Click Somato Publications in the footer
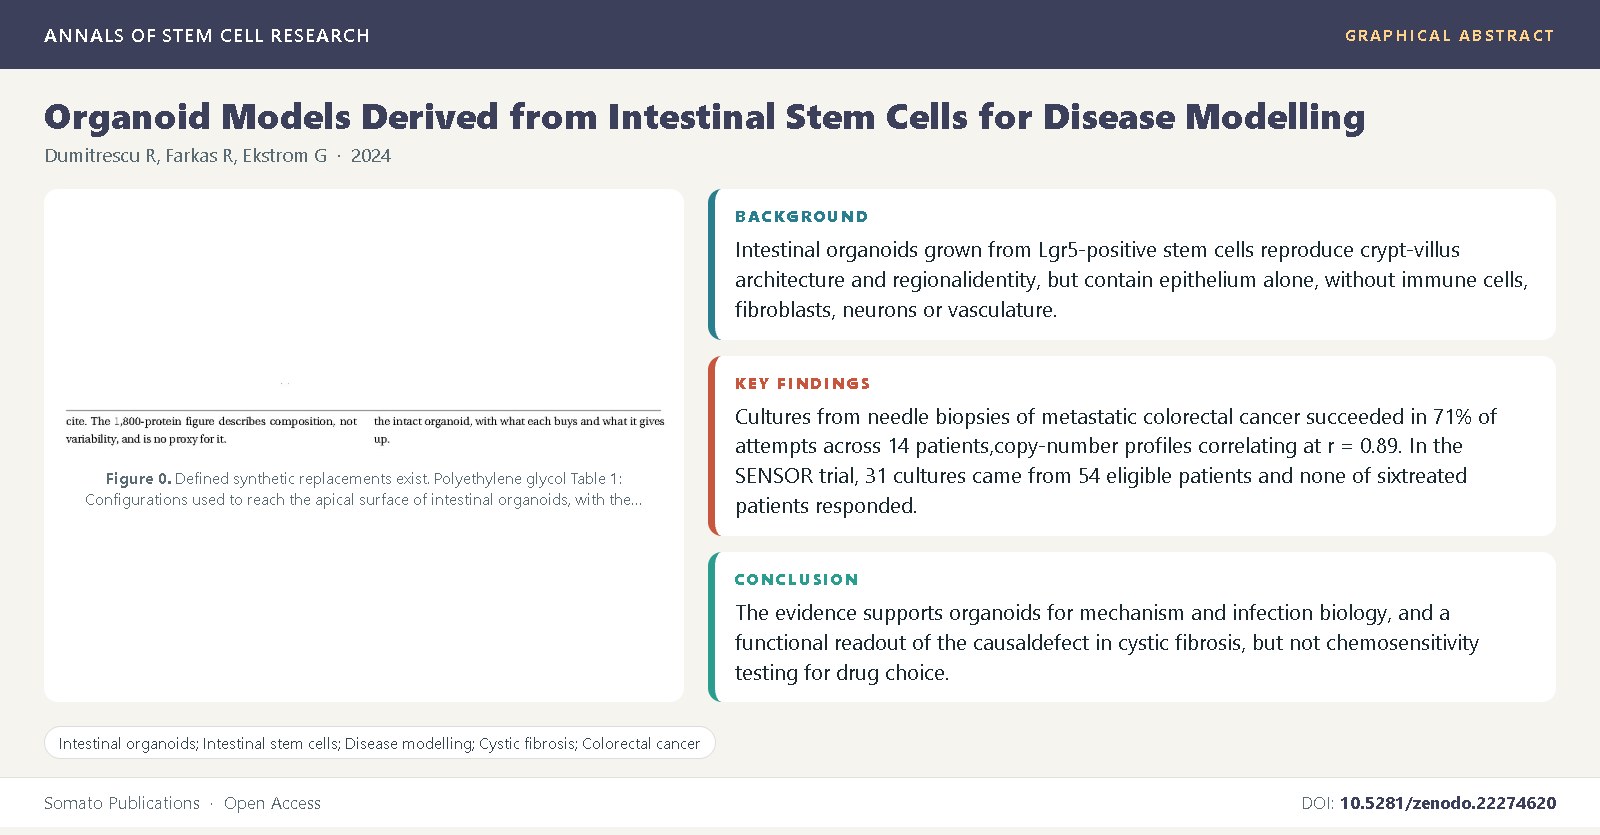This screenshot has width=1600, height=835. pyautogui.click(x=122, y=803)
